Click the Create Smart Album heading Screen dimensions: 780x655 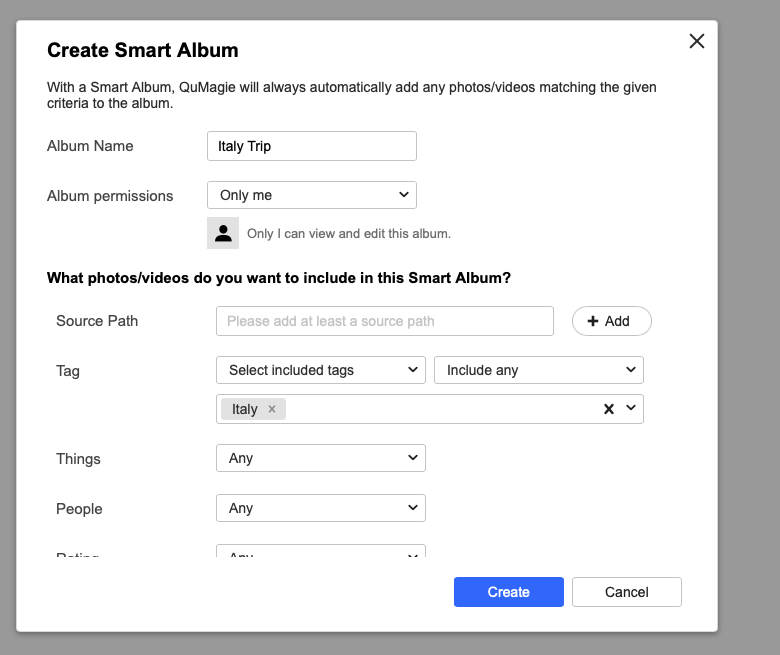point(142,50)
